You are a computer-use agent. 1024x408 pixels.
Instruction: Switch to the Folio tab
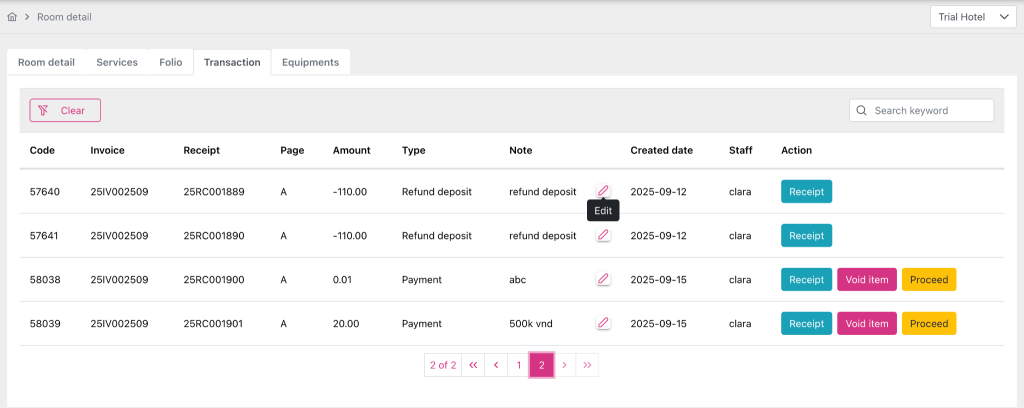tap(170, 62)
